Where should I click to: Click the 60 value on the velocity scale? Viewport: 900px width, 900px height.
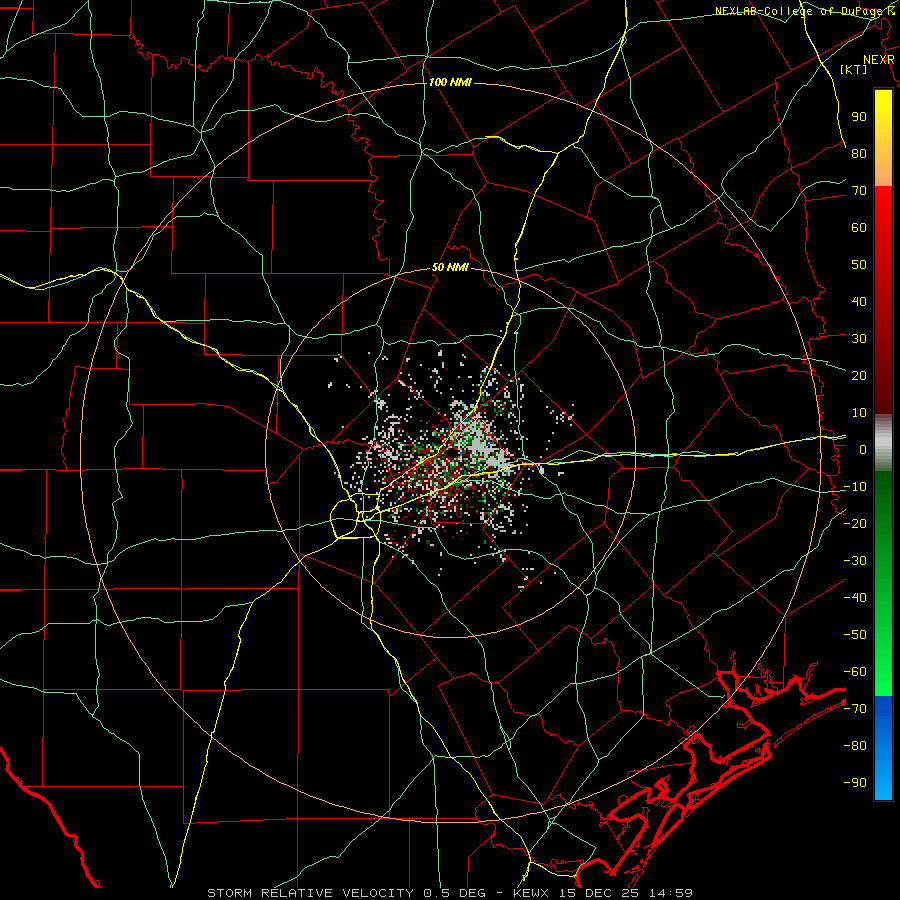[x=859, y=227]
